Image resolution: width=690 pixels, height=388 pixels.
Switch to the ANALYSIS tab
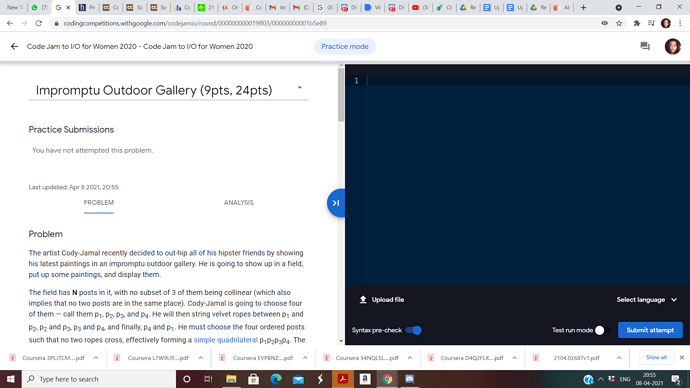coord(239,203)
